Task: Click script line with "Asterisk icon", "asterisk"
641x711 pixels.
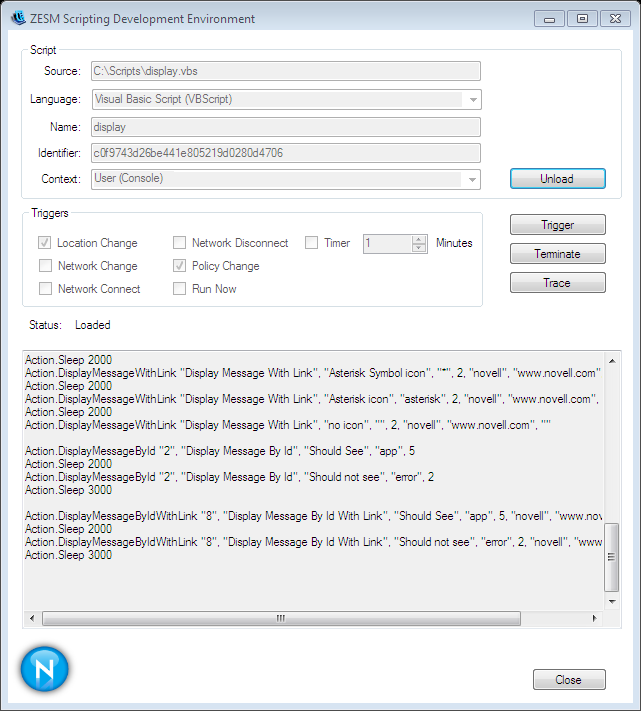Action: pyautogui.click(x=312, y=399)
